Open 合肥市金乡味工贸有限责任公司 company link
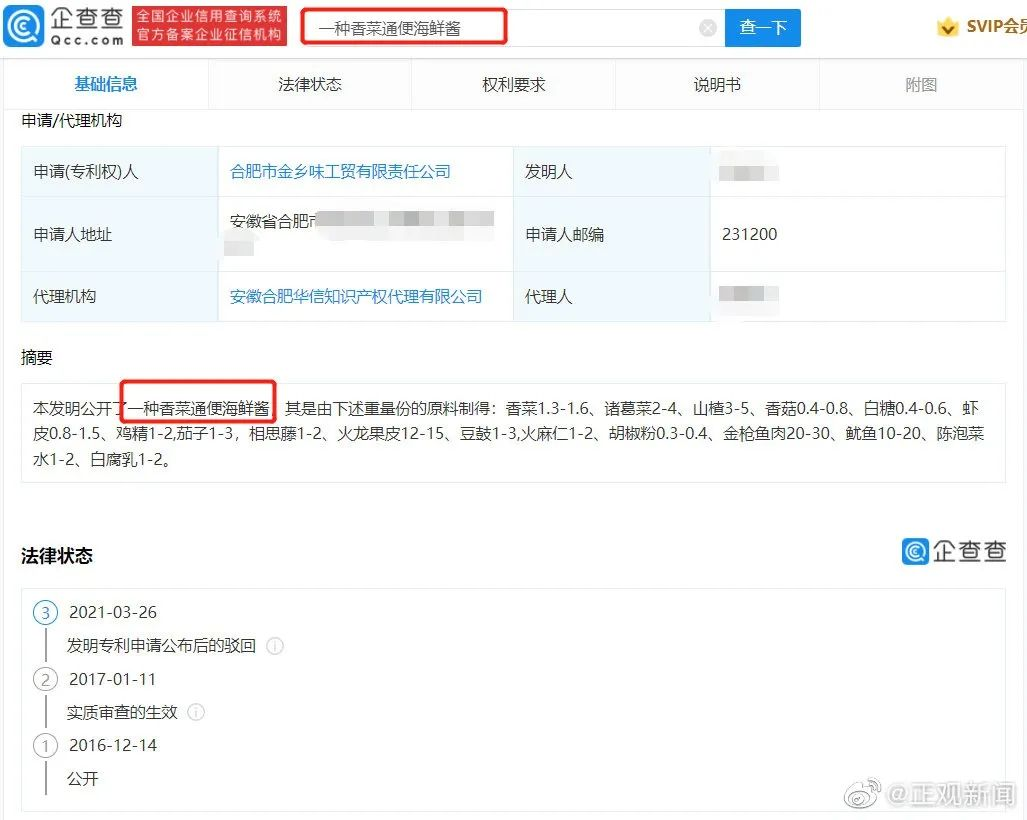Screen dimensions: 1027x820 point(340,172)
